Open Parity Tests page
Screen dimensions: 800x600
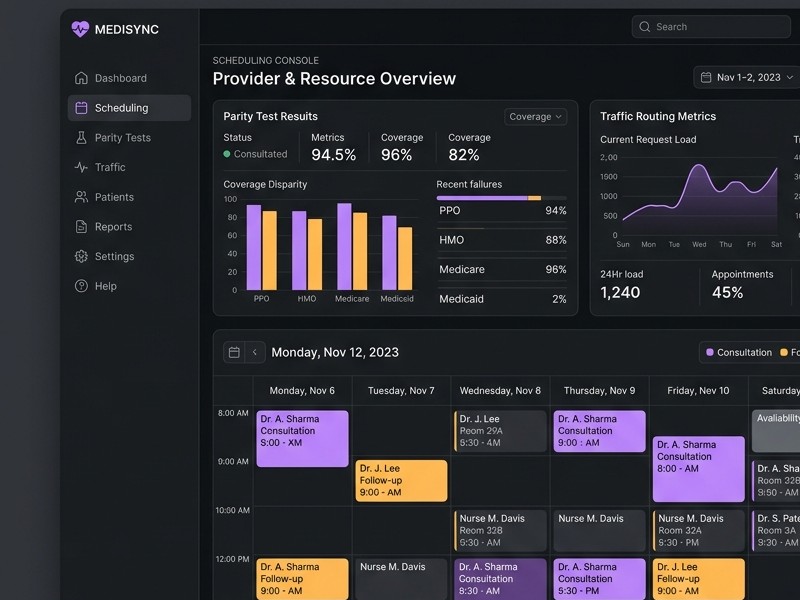tap(130, 137)
